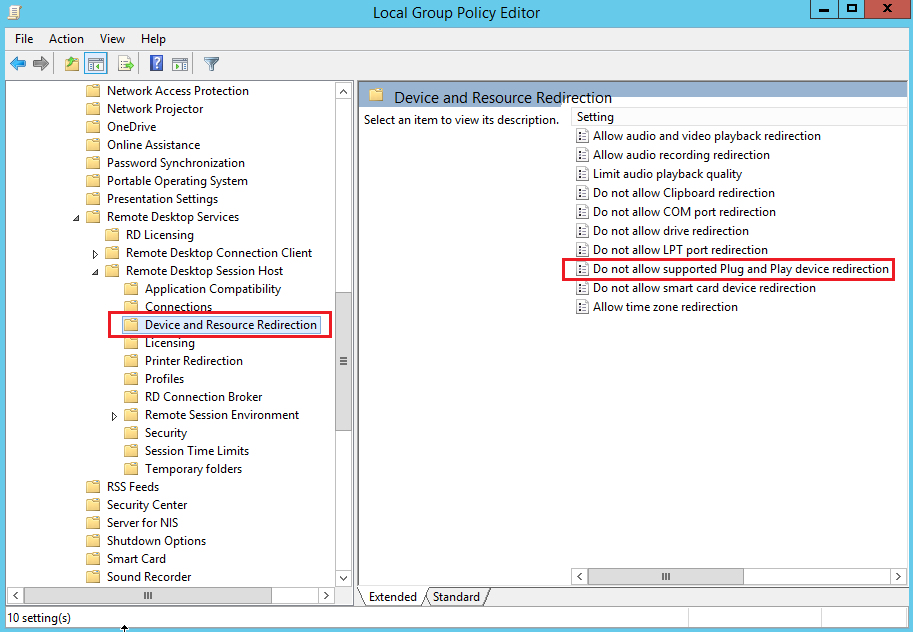Expand the Remote Desktop Connection Client node
The width and height of the screenshot is (913, 632).
pos(95,254)
